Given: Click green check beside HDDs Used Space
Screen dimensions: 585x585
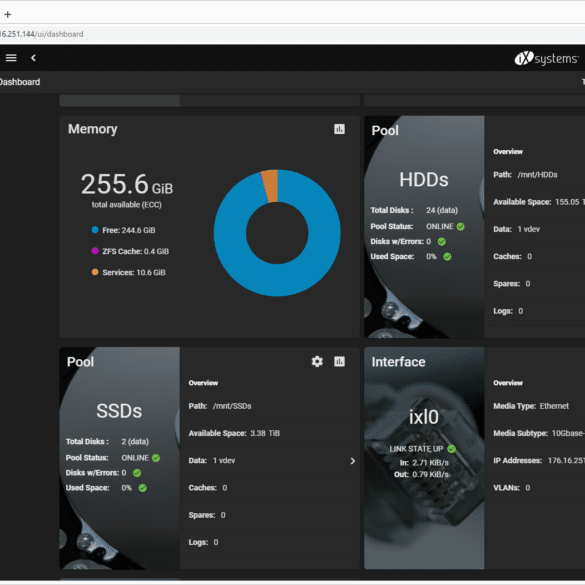Looking at the screenshot, I should pyautogui.click(x=447, y=256).
